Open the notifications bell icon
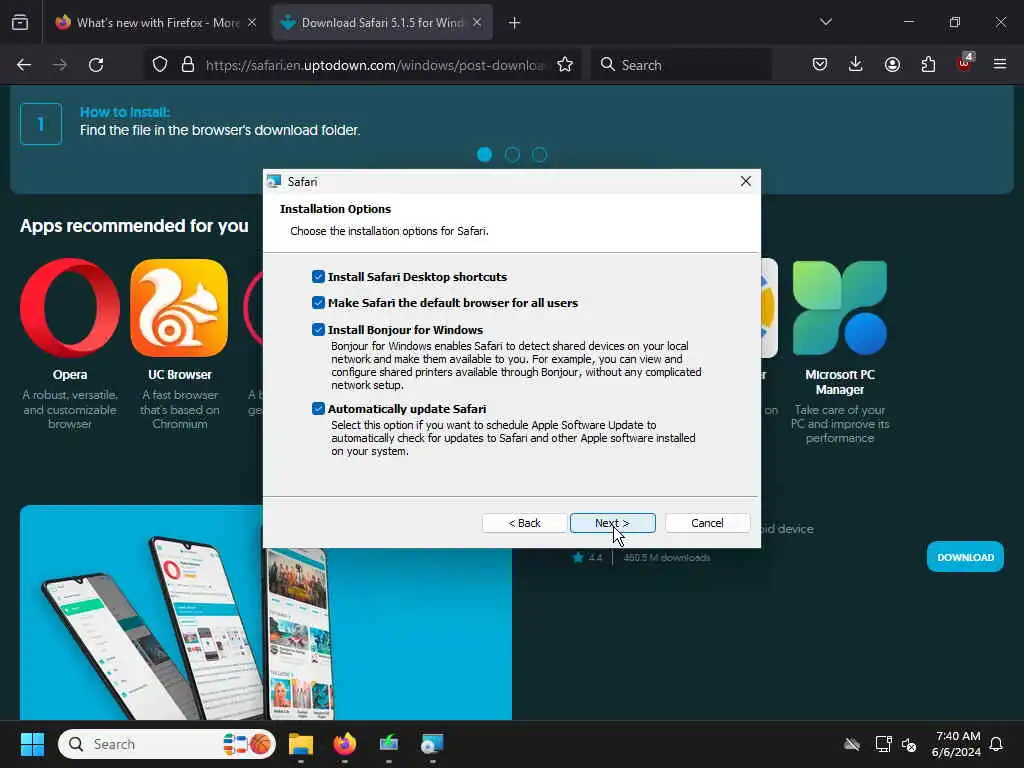Screen dimensions: 1024x768 [x=997, y=744]
